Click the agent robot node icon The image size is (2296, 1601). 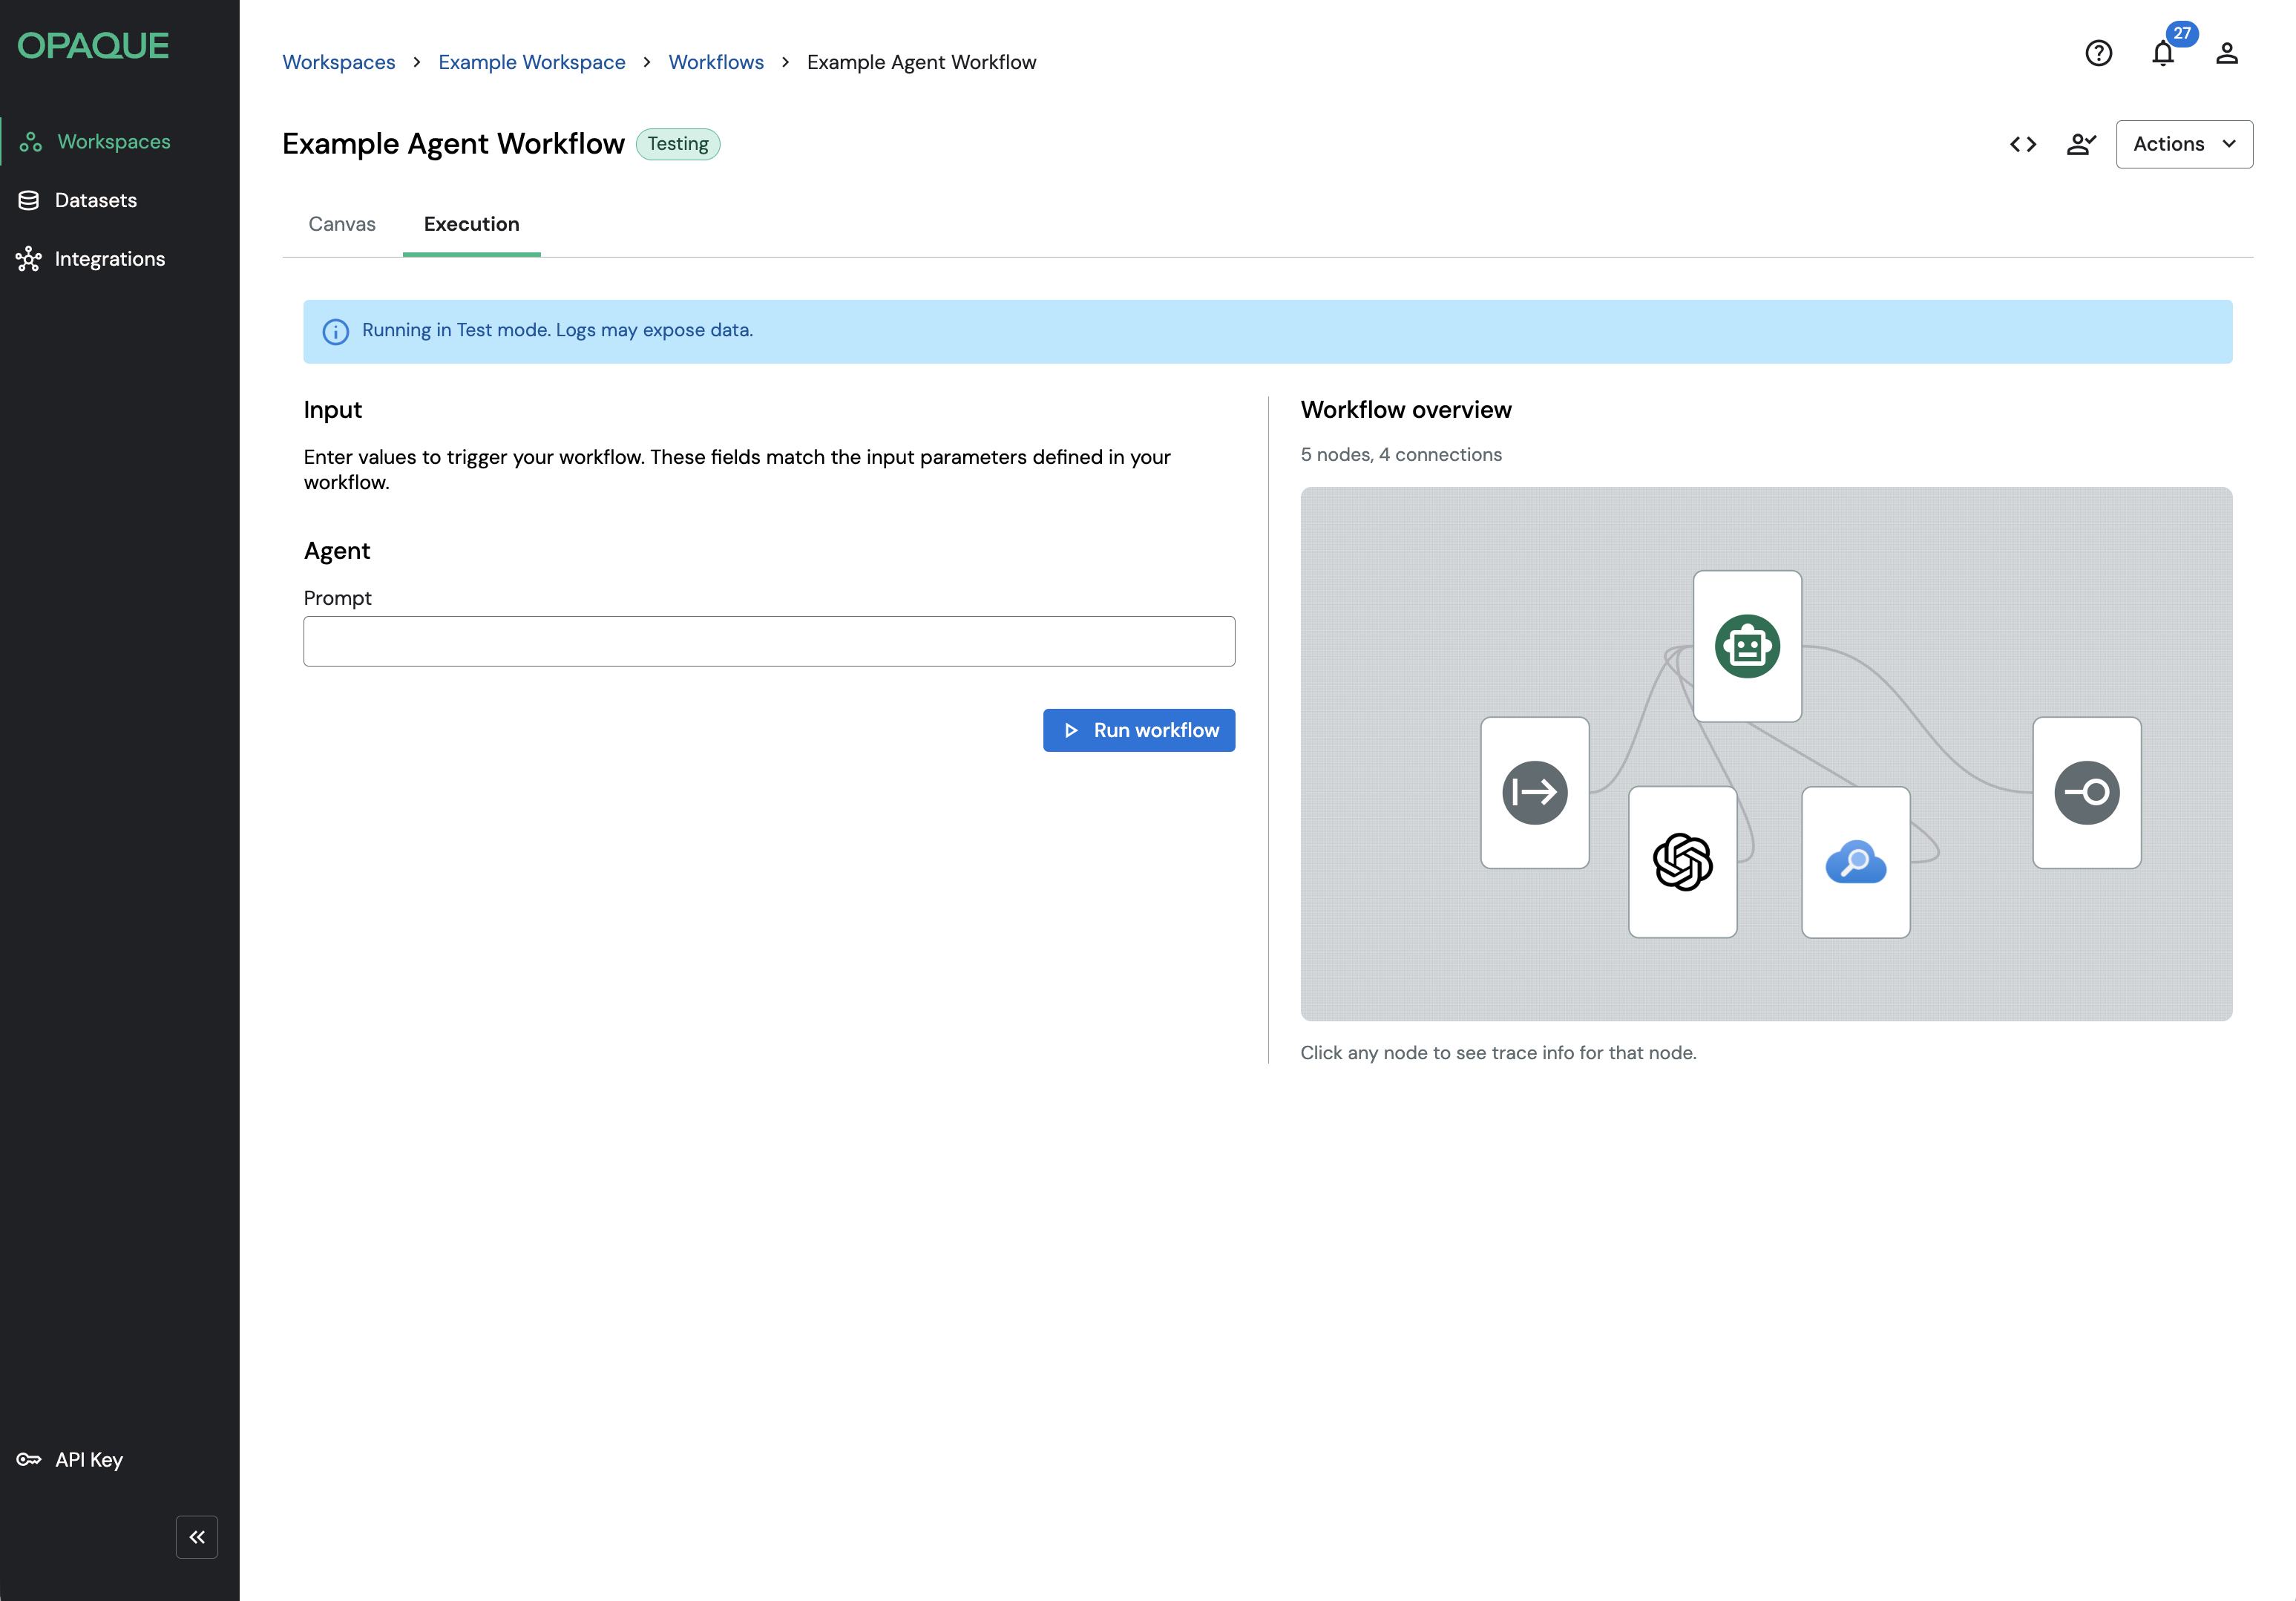tap(1746, 646)
